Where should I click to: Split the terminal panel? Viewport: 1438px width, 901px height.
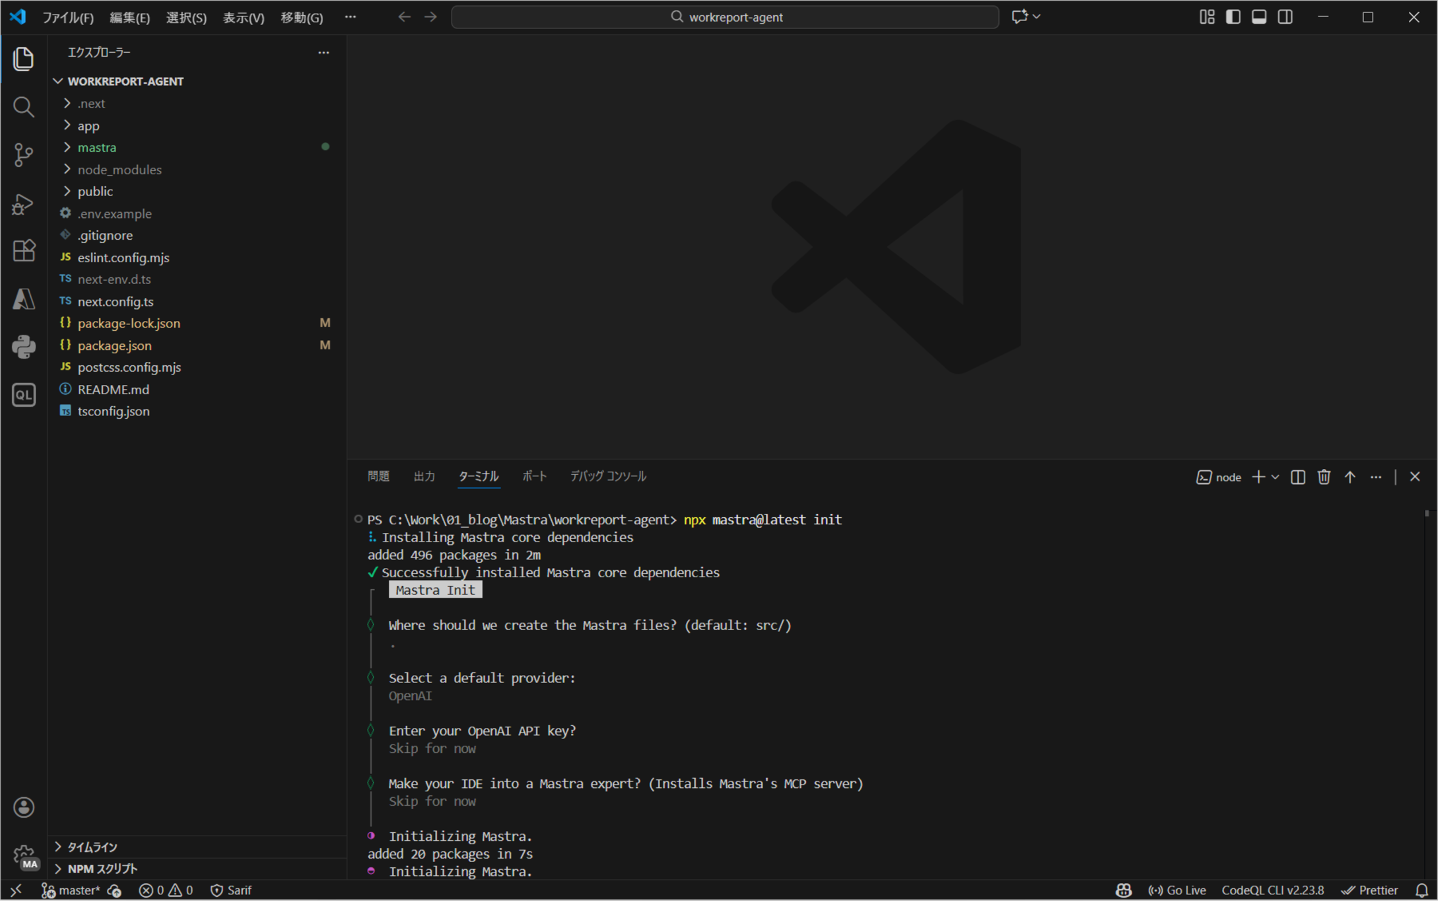click(x=1297, y=477)
